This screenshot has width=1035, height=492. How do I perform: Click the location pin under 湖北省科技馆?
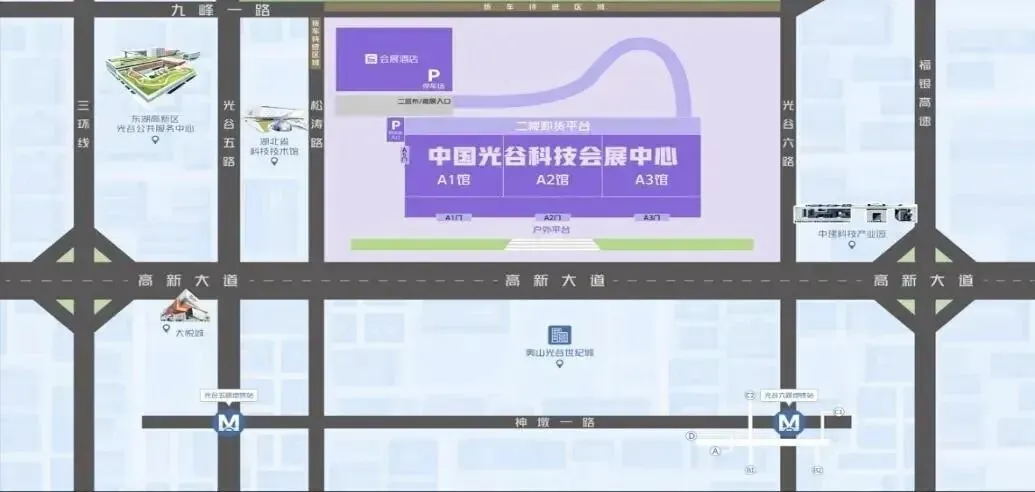tap(274, 161)
